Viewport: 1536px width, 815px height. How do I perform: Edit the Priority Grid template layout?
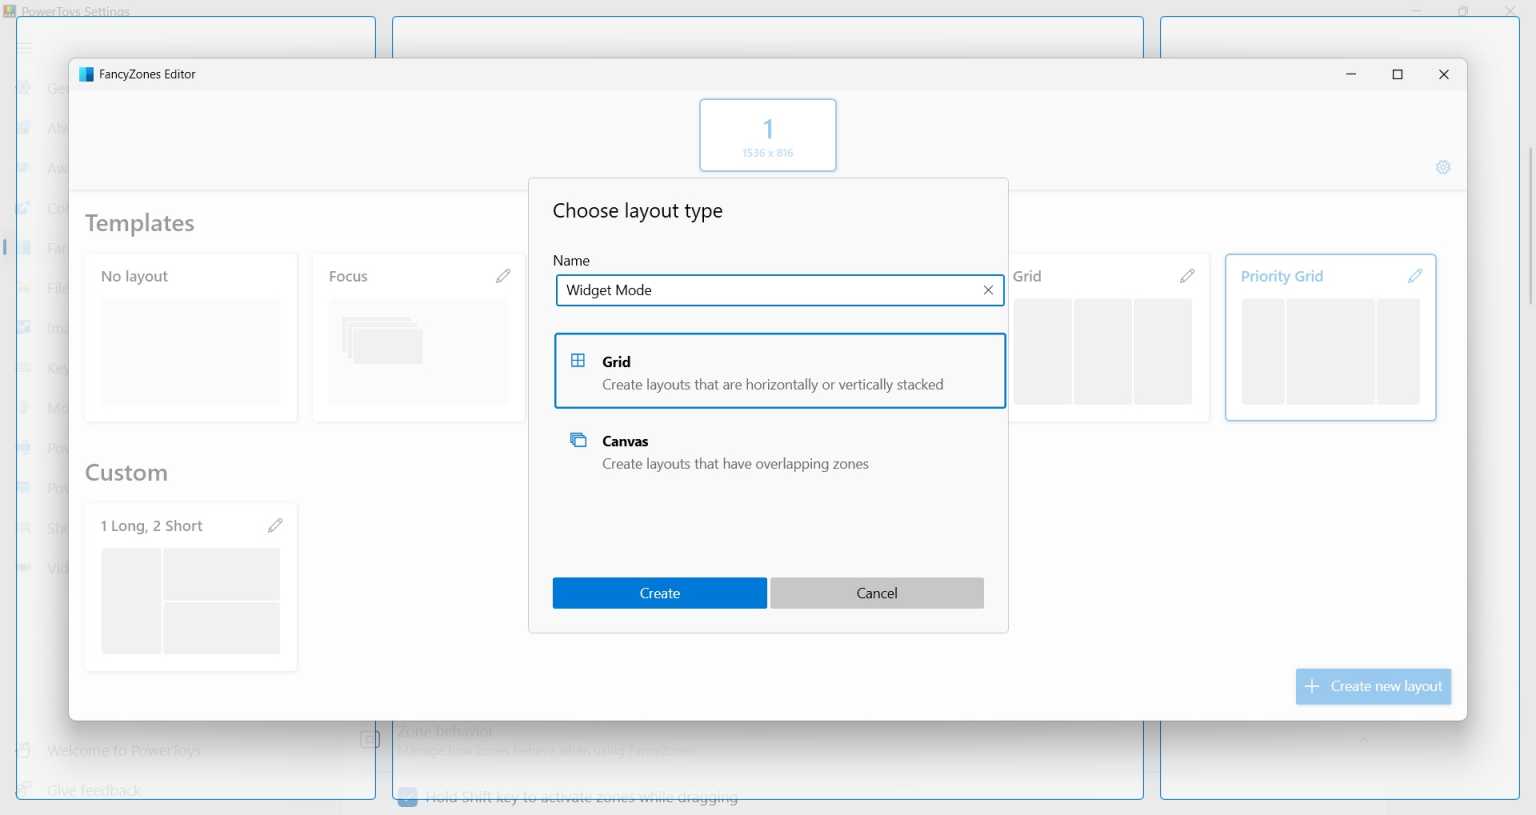point(1415,275)
